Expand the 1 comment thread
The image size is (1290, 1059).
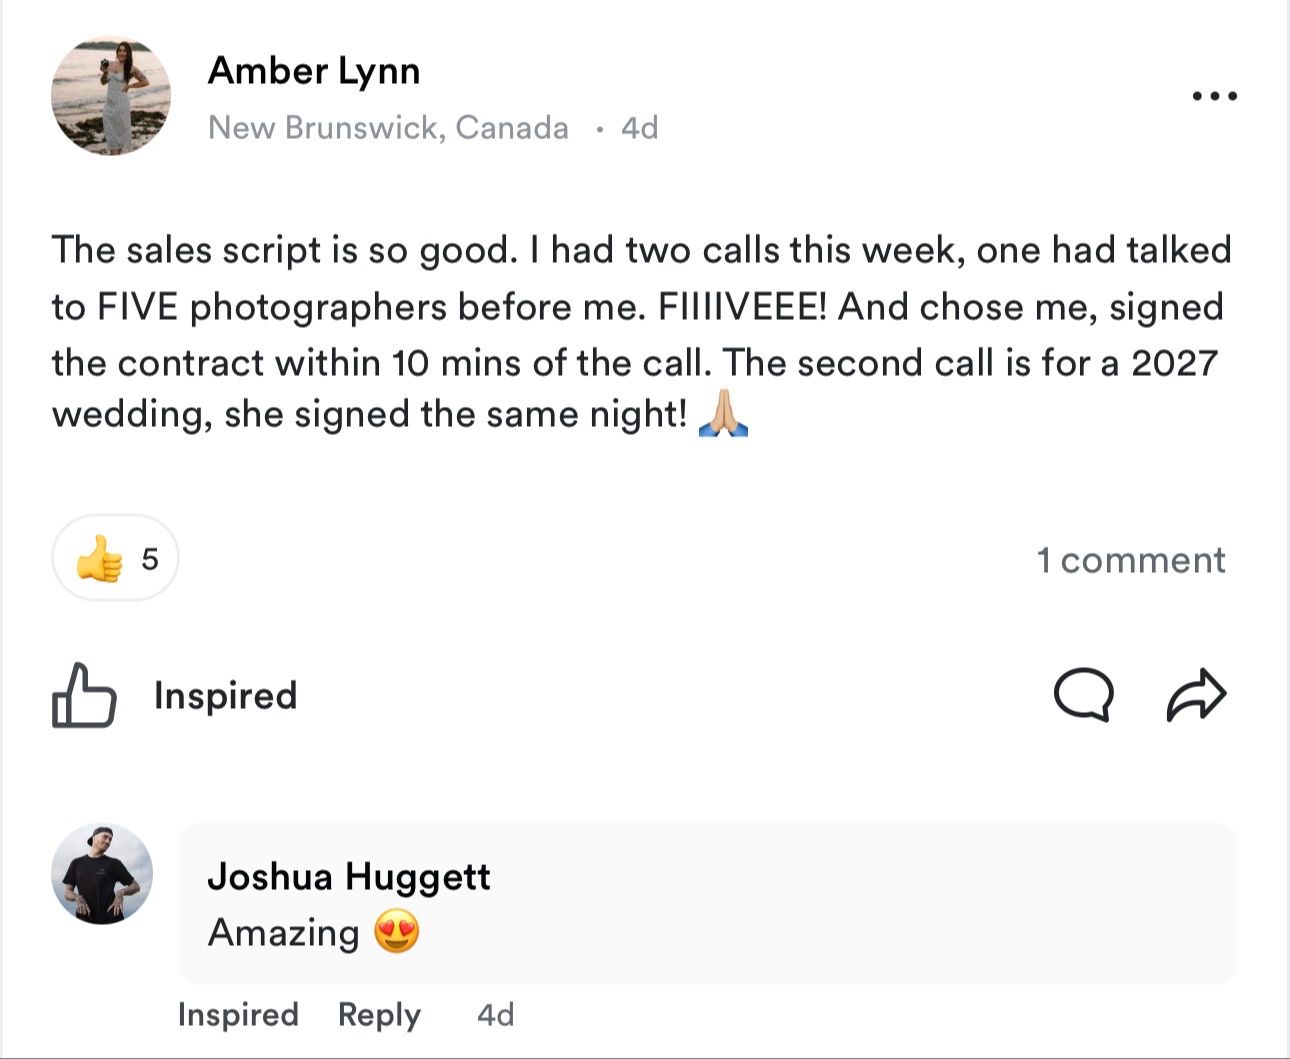pos(1130,560)
